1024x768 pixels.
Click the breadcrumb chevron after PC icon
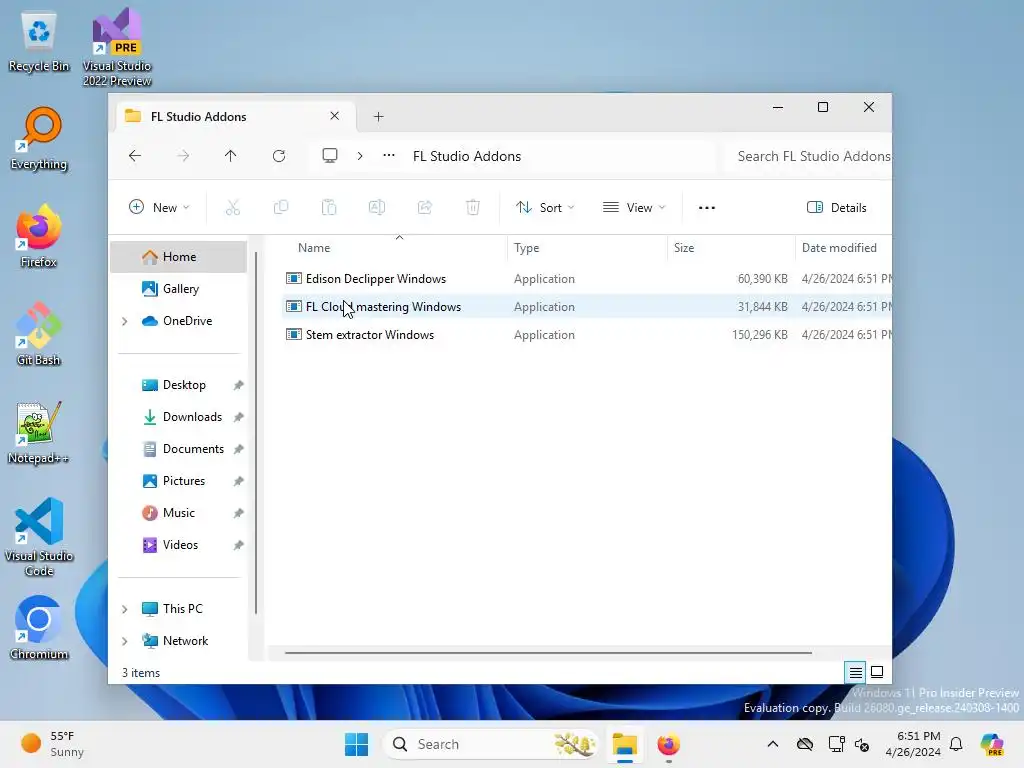click(x=360, y=156)
